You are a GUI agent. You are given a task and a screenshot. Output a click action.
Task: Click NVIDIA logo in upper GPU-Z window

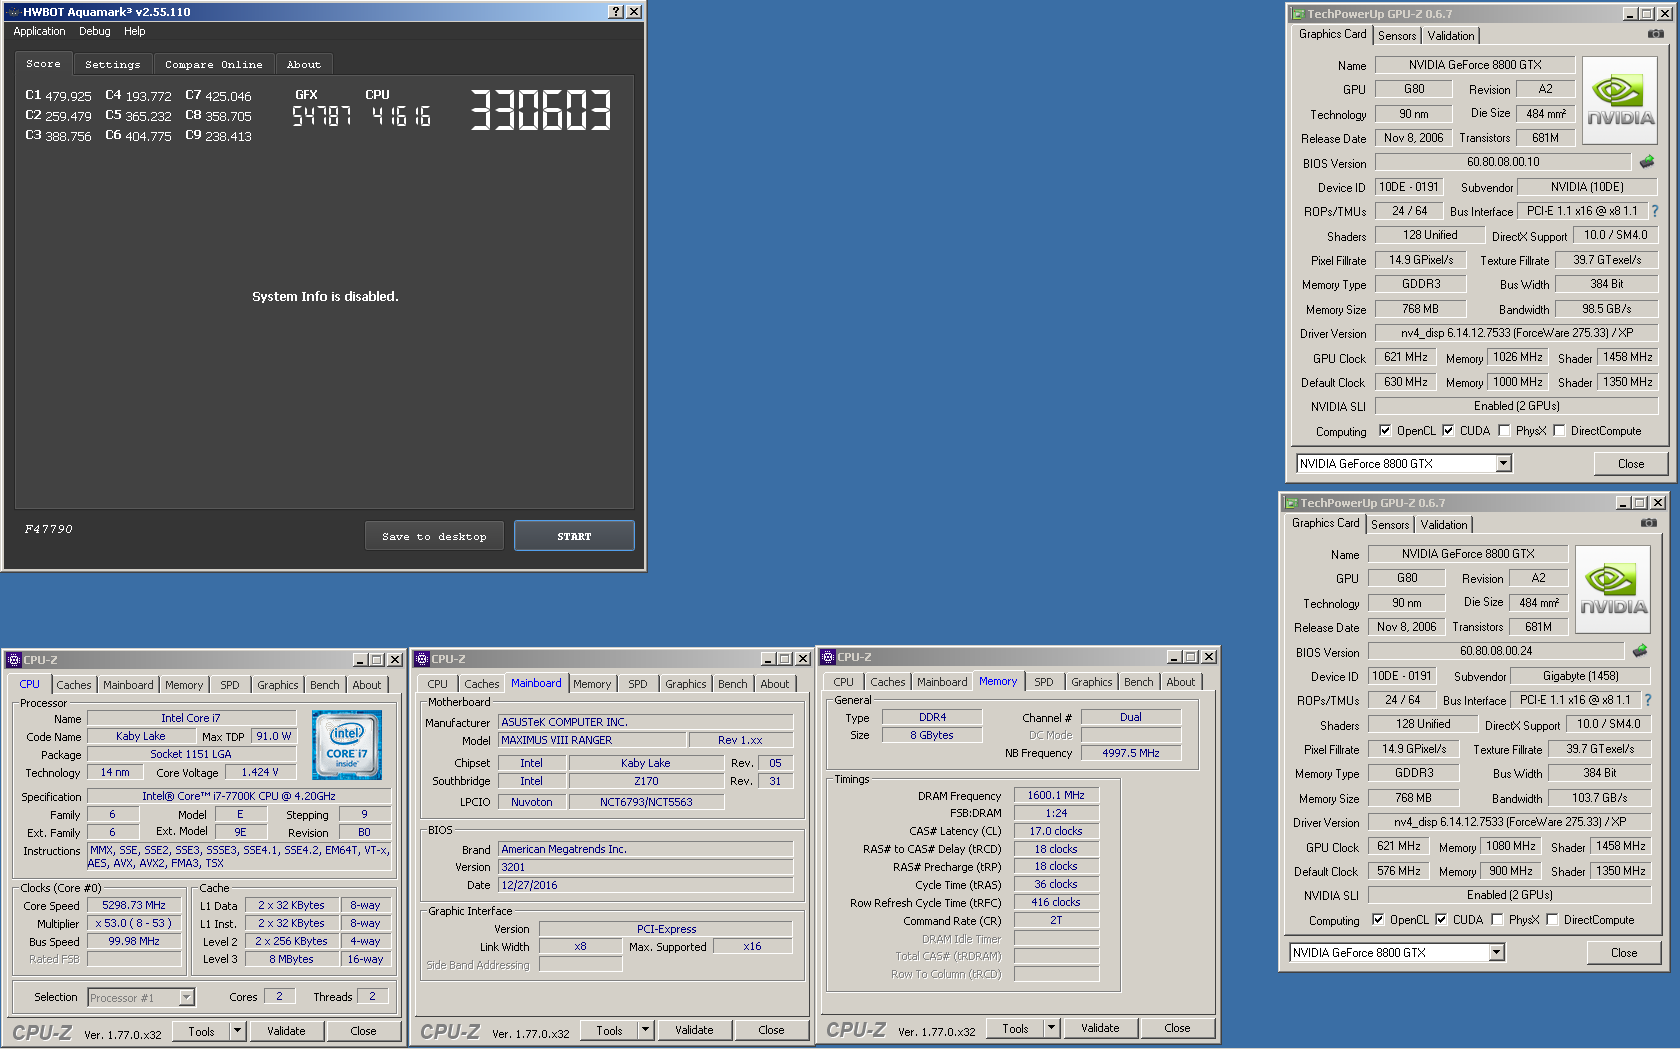(x=1620, y=100)
